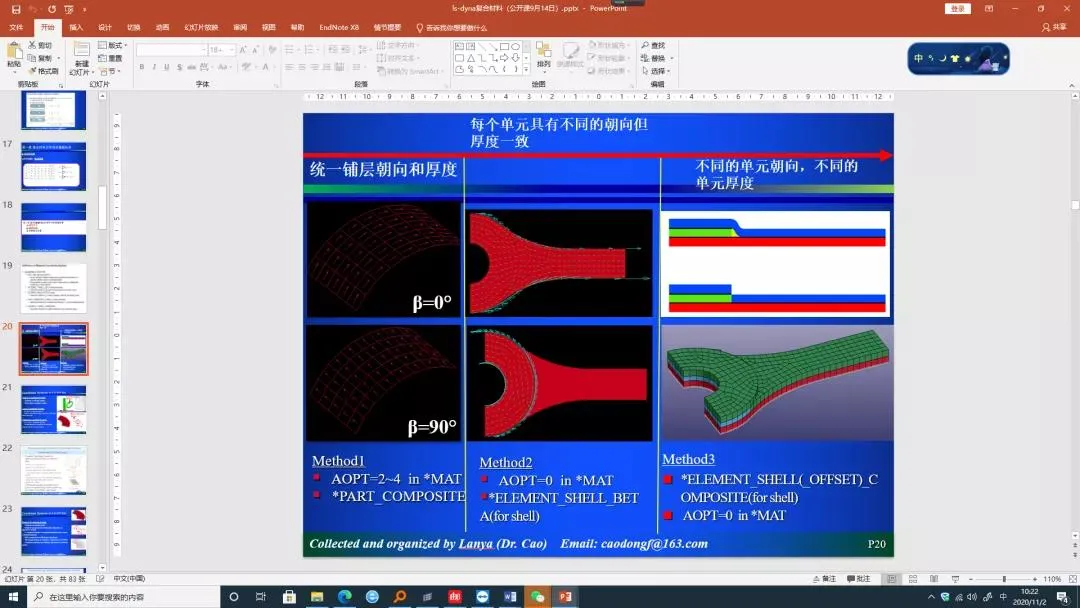Screen dimensions: 1080x608
Task: Click the Windows taskbar search box
Action: [124, 597]
